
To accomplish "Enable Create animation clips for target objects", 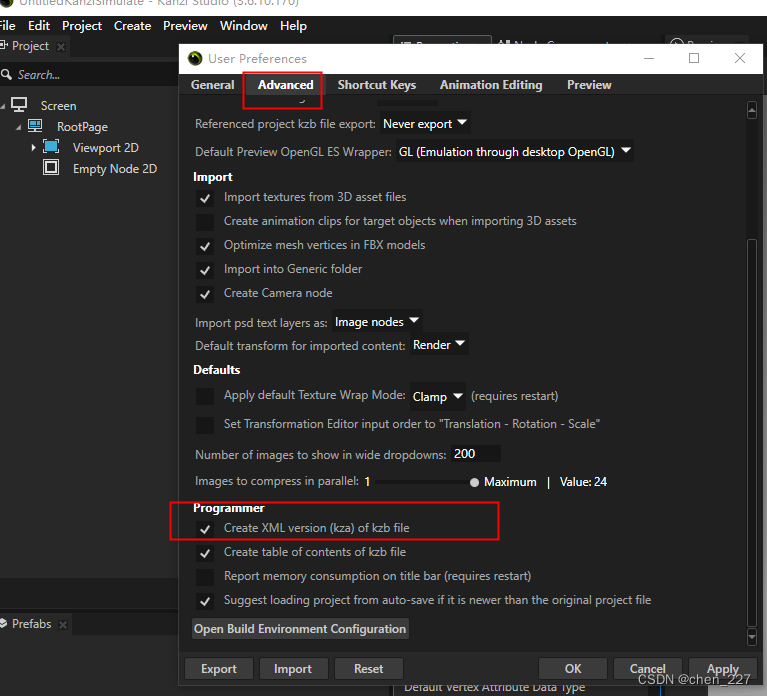I will 205,222.
